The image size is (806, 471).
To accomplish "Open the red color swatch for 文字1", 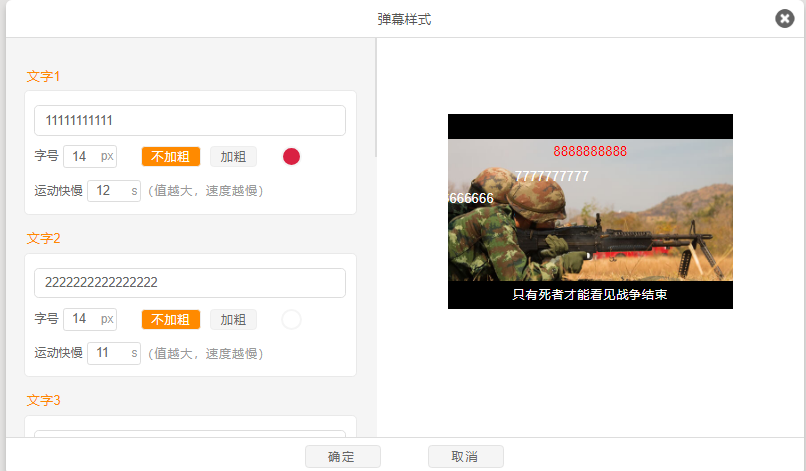I will point(291,156).
